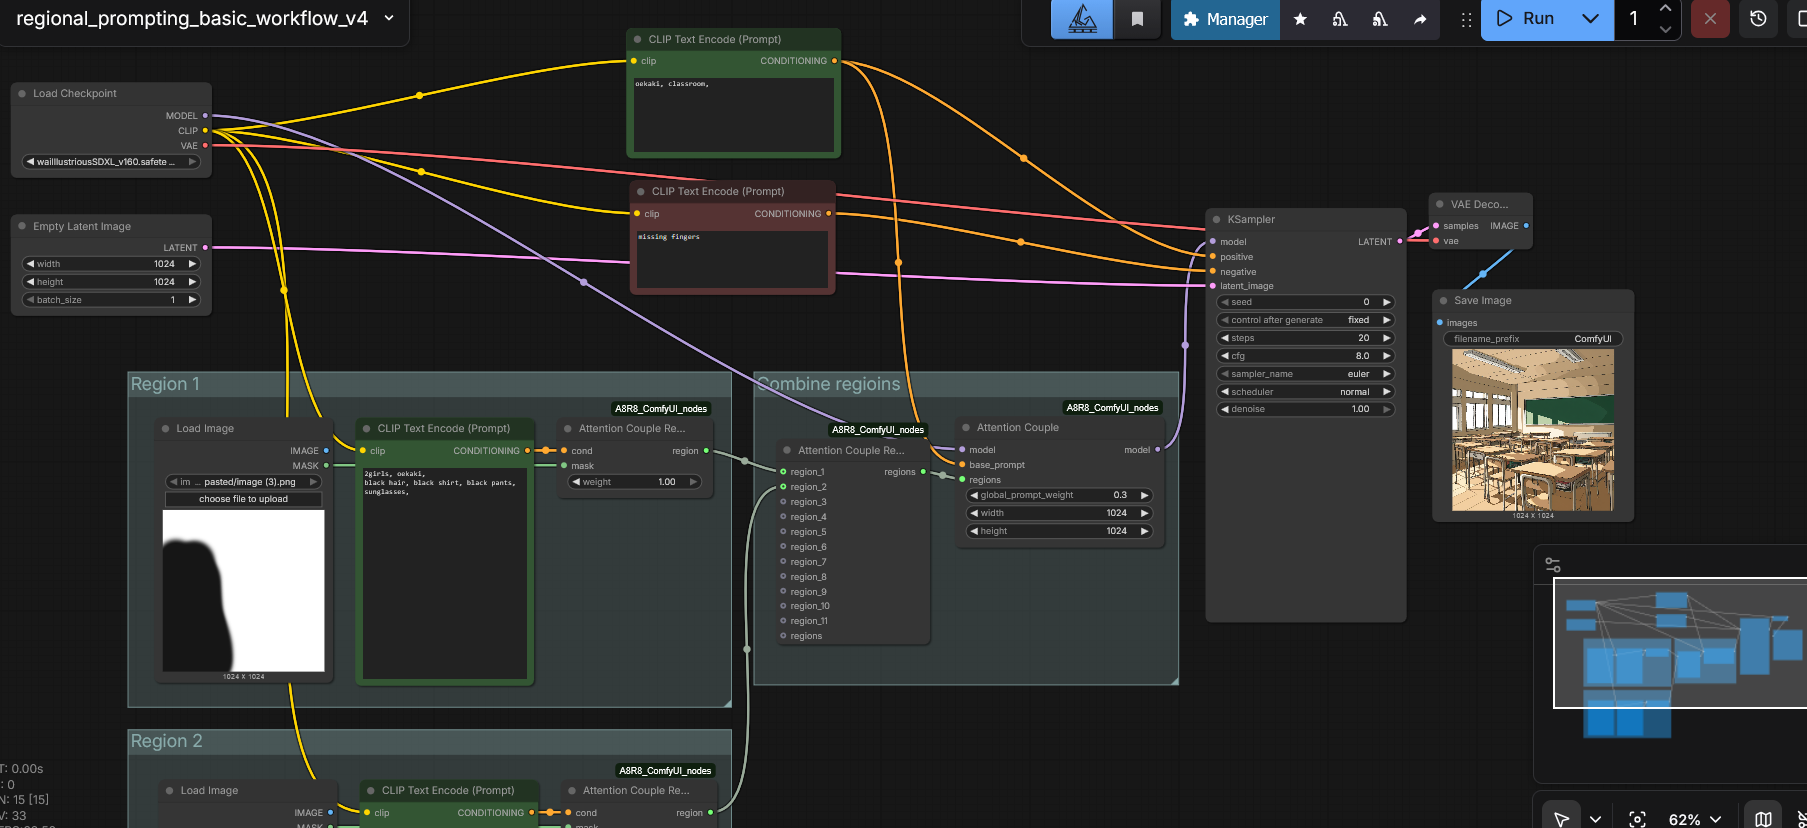Collapse the KSampler node using its dot
This screenshot has height=828, width=1807.
click(x=1217, y=220)
